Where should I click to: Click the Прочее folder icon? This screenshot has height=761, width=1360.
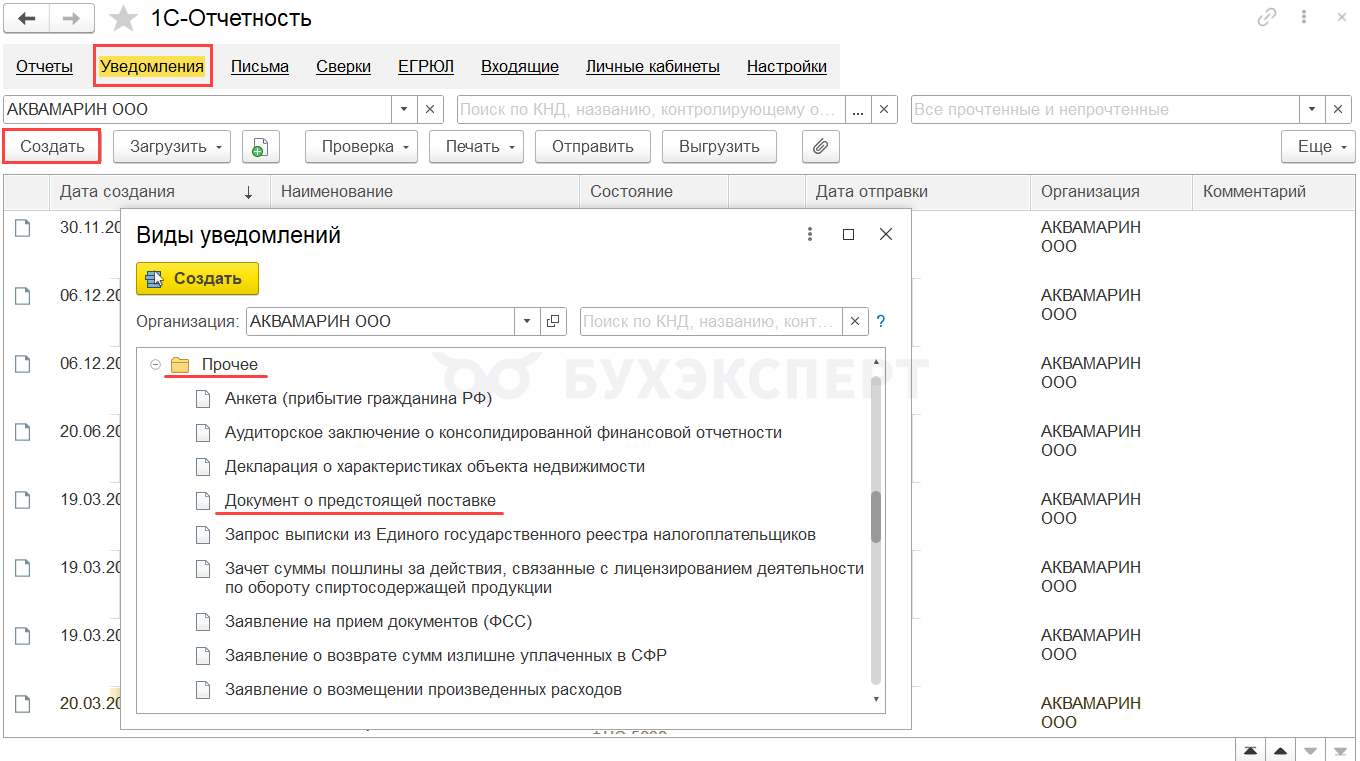click(x=180, y=365)
